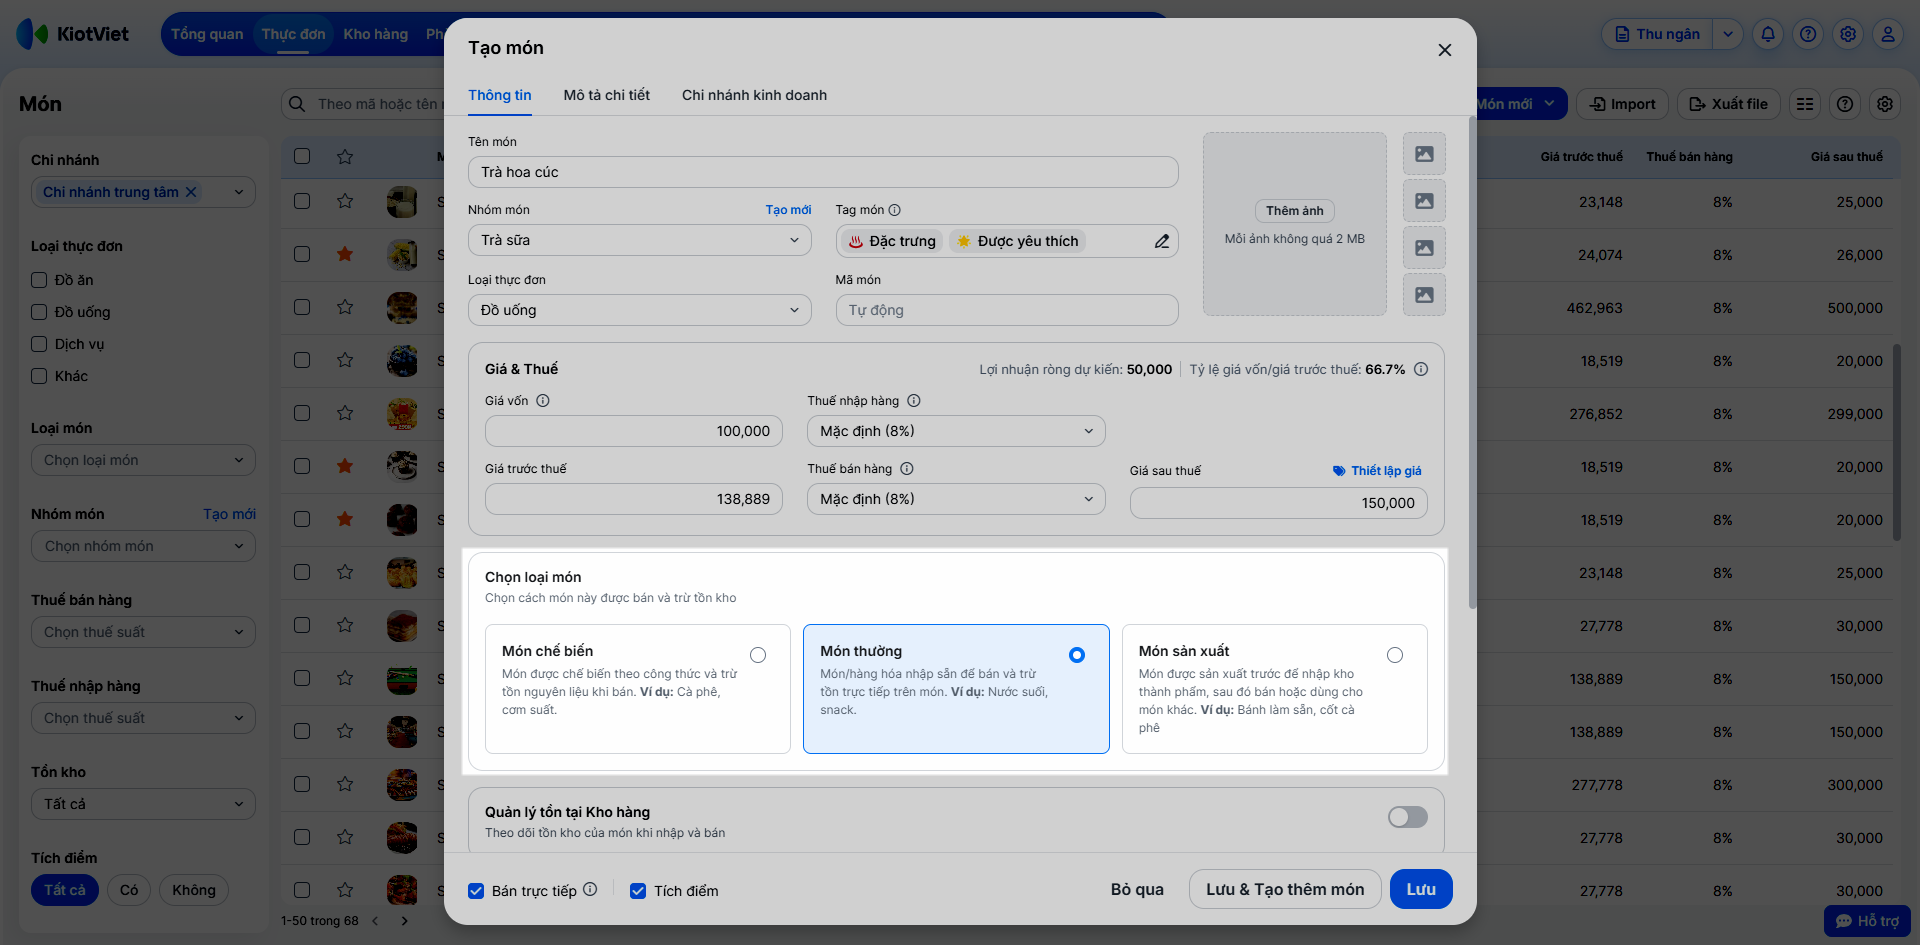Click the Được yêu thích tag chip
Viewport: 1920px width, 945px height.
point(1017,241)
